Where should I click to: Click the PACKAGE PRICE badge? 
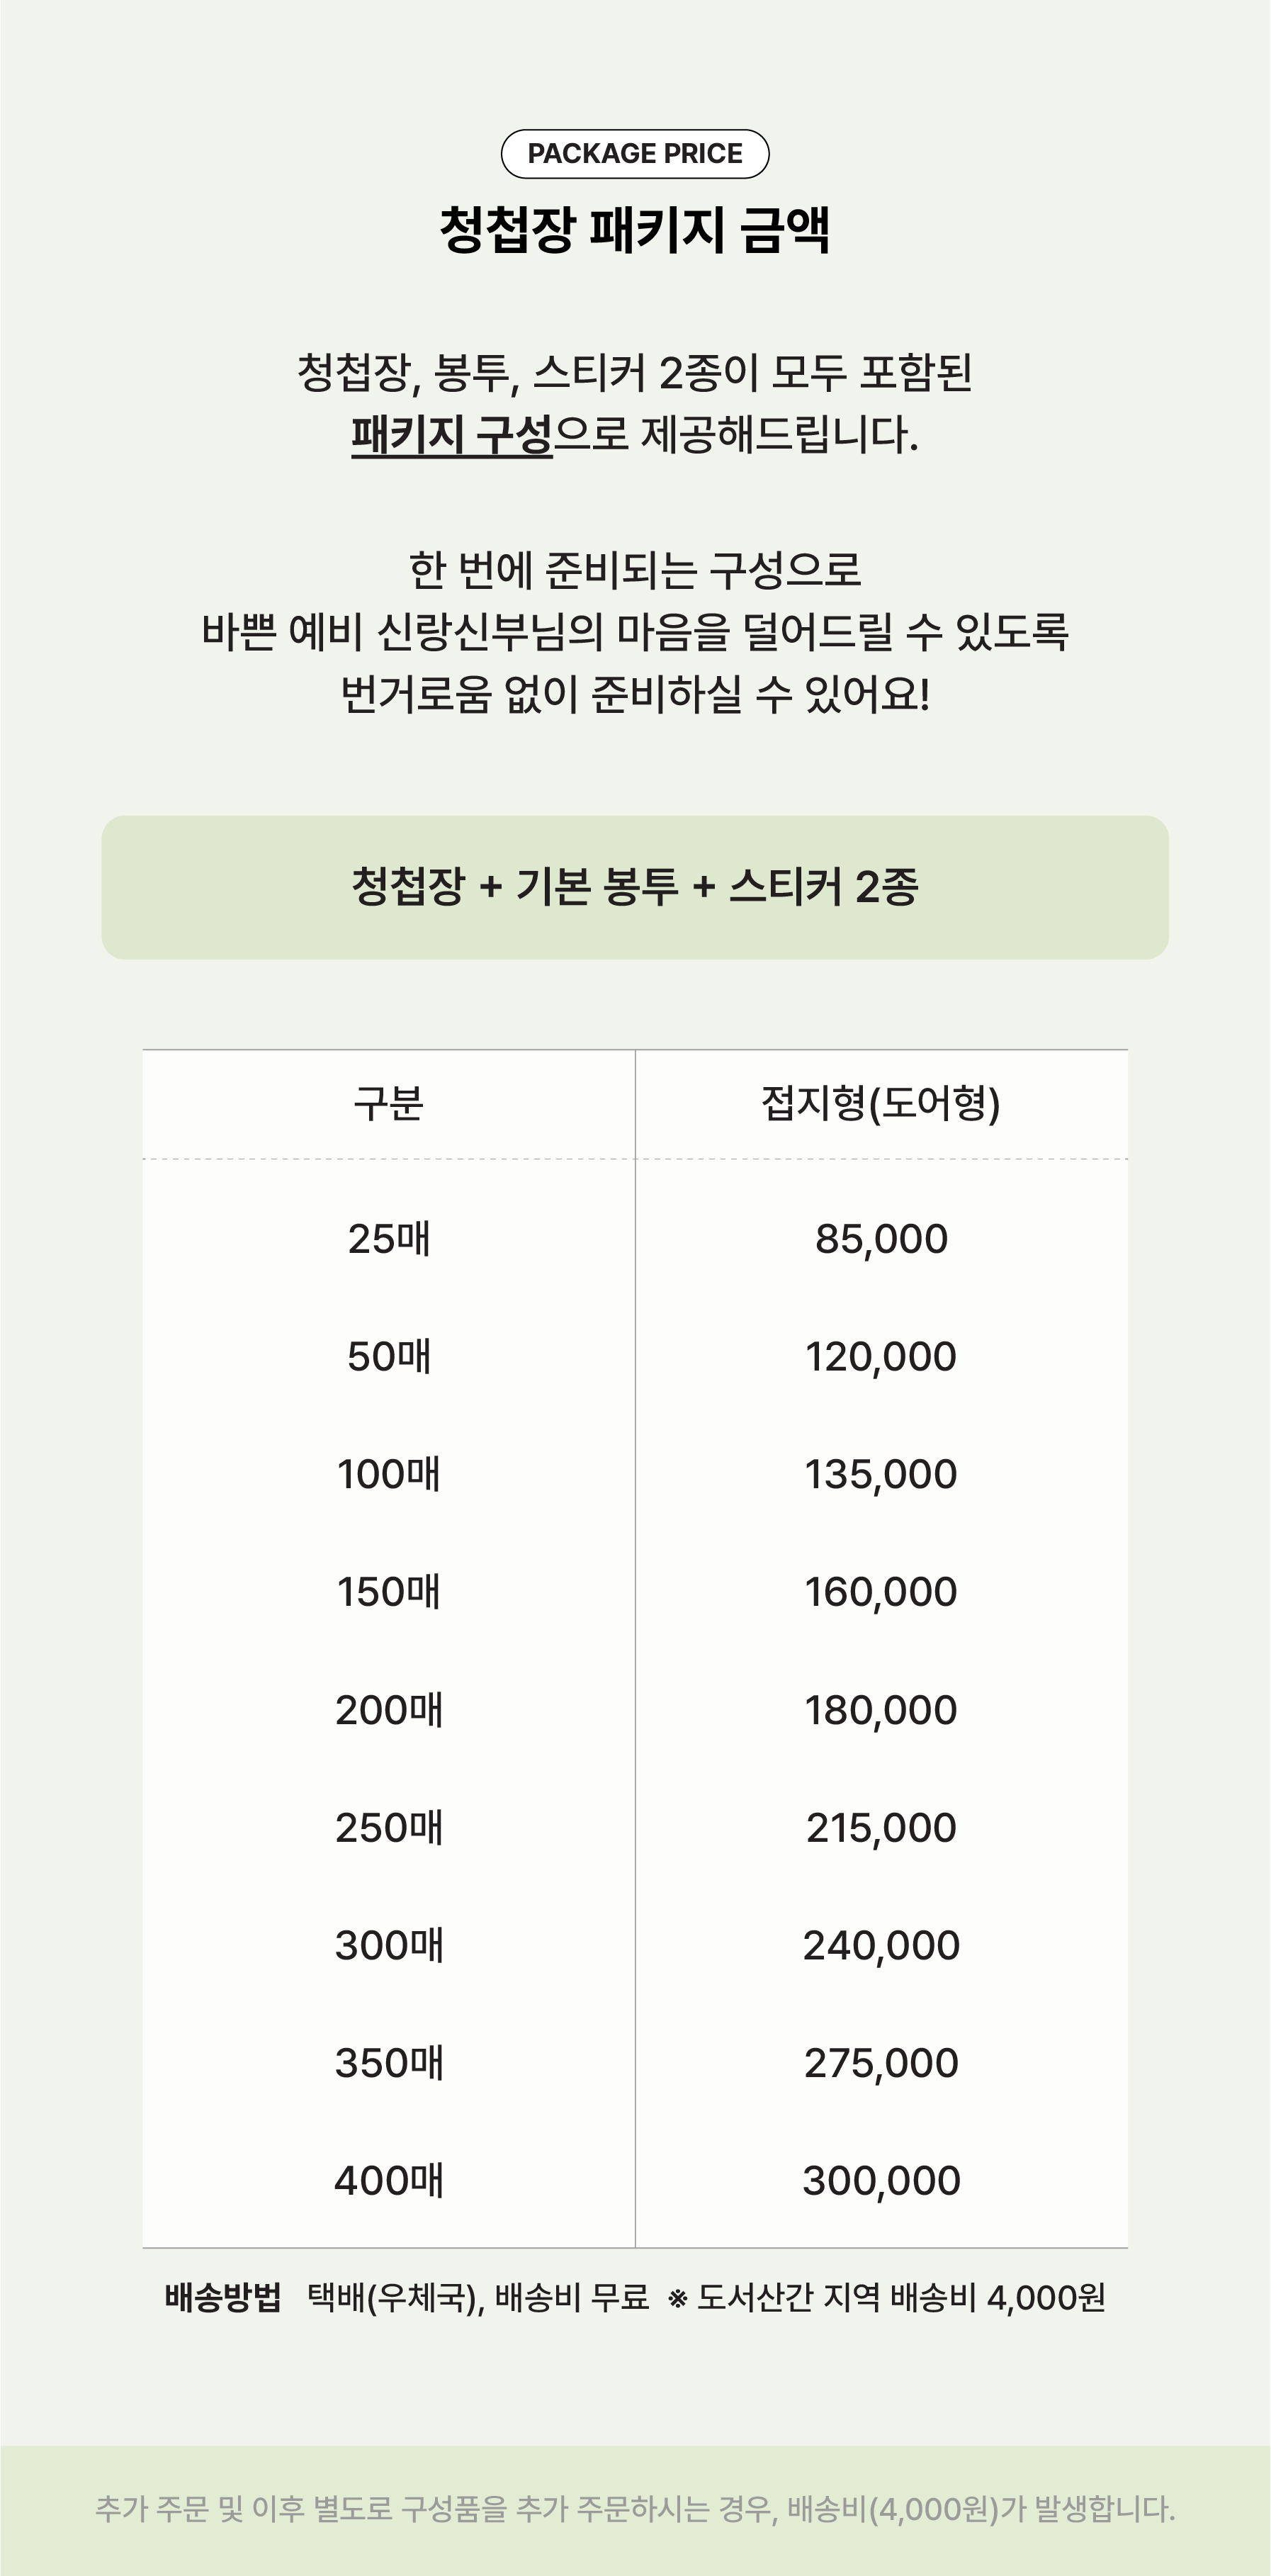tap(635, 154)
